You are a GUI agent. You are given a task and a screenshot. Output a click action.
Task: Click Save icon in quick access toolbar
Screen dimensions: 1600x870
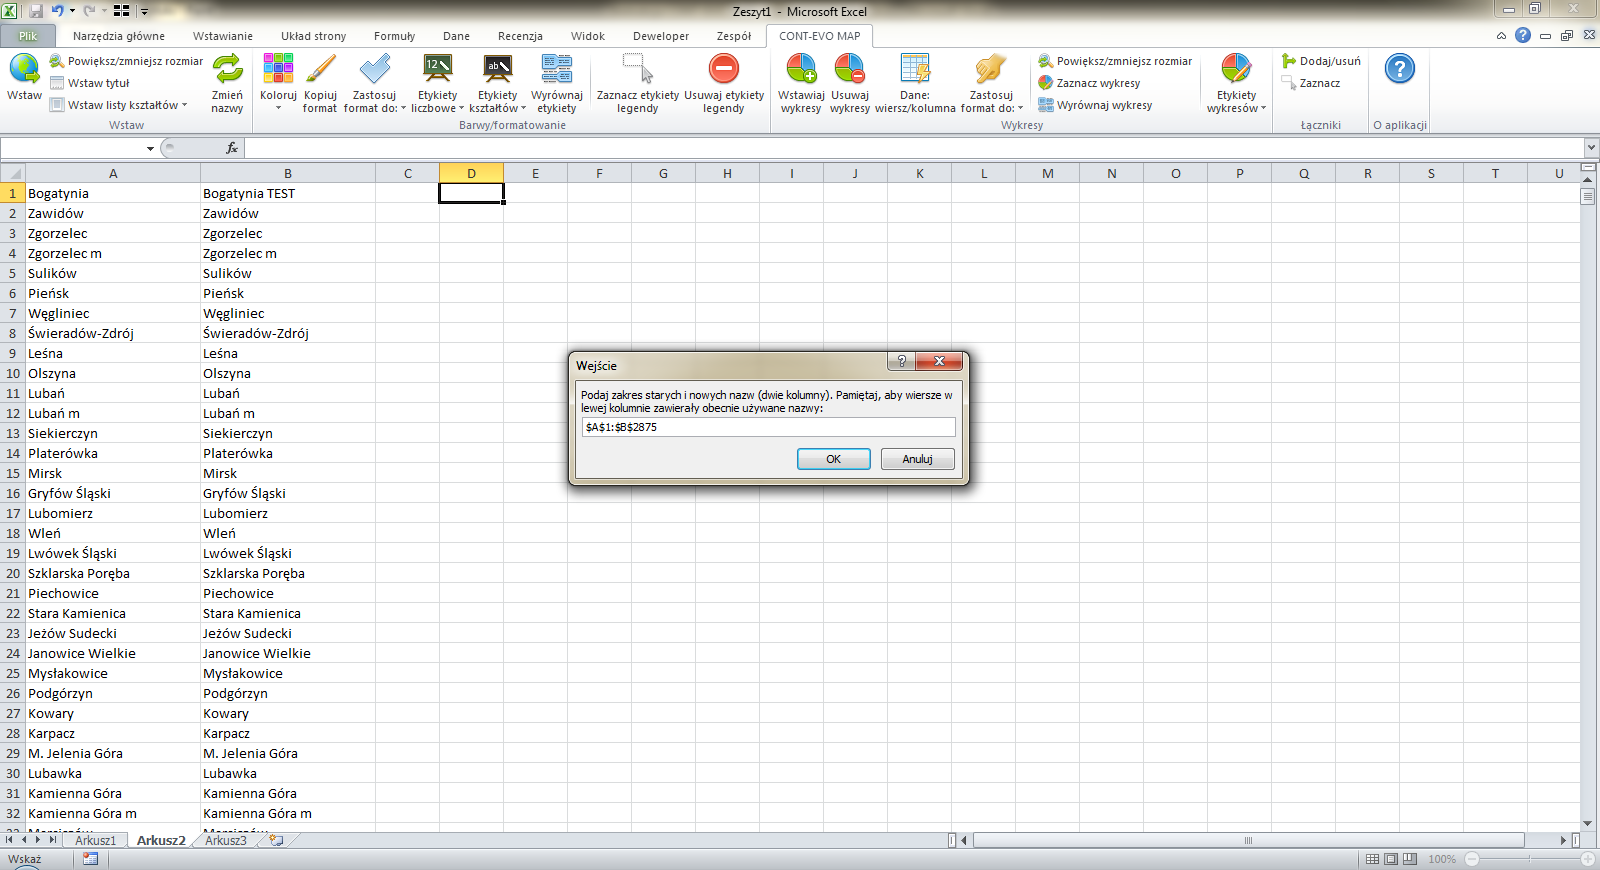pos(36,11)
